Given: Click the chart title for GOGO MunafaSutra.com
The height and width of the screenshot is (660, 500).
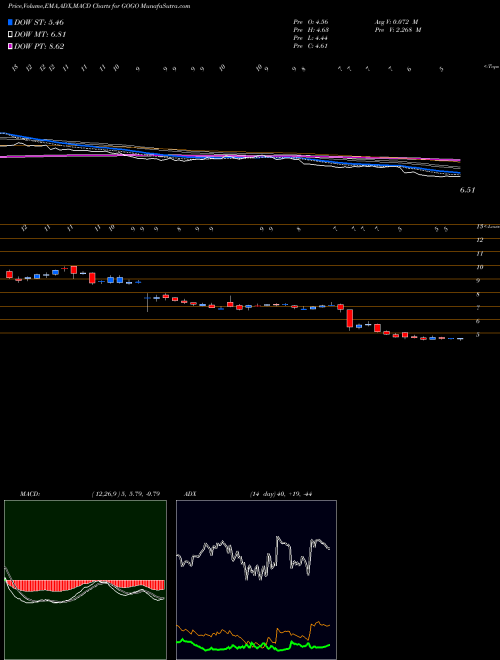Looking at the screenshot, I should pos(99,6).
